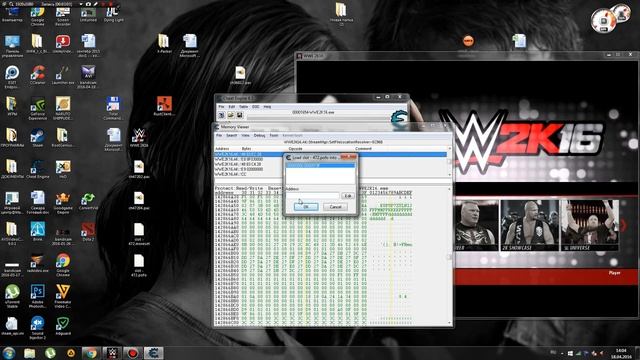The width and height of the screenshot is (640, 360).
Task: Click the Brock Lesnar career thumbnail in WWE 2K16
Action: point(476,225)
